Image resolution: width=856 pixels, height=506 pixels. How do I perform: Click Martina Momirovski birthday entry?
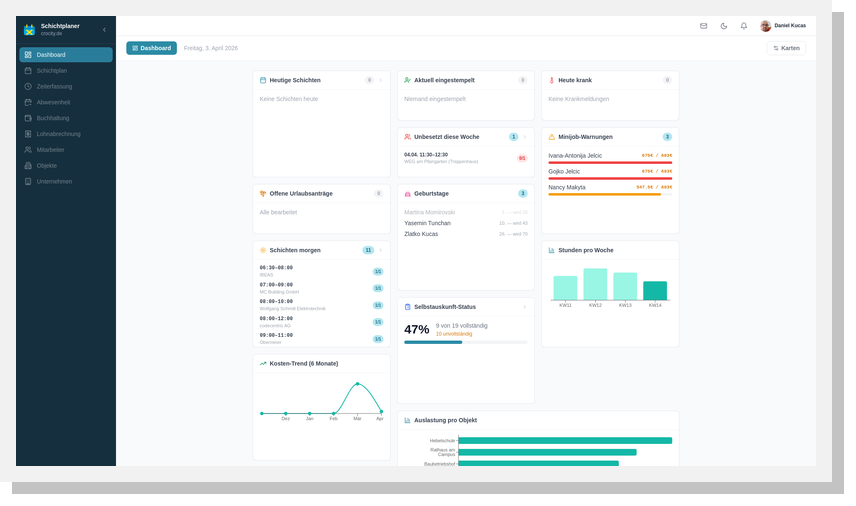point(466,212)
